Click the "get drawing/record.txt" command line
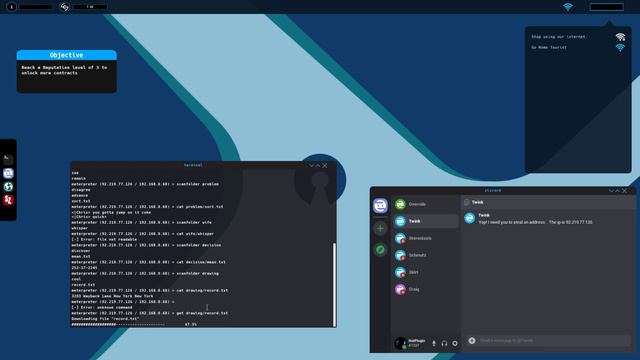This screenshot has height=360, width=640. point(150,313)
